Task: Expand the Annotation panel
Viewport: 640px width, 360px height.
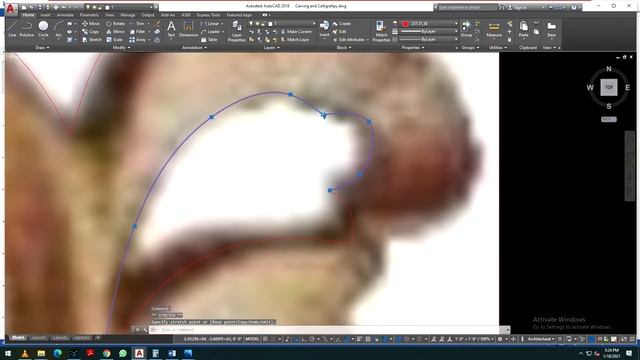Action: (x=194, y=48)
